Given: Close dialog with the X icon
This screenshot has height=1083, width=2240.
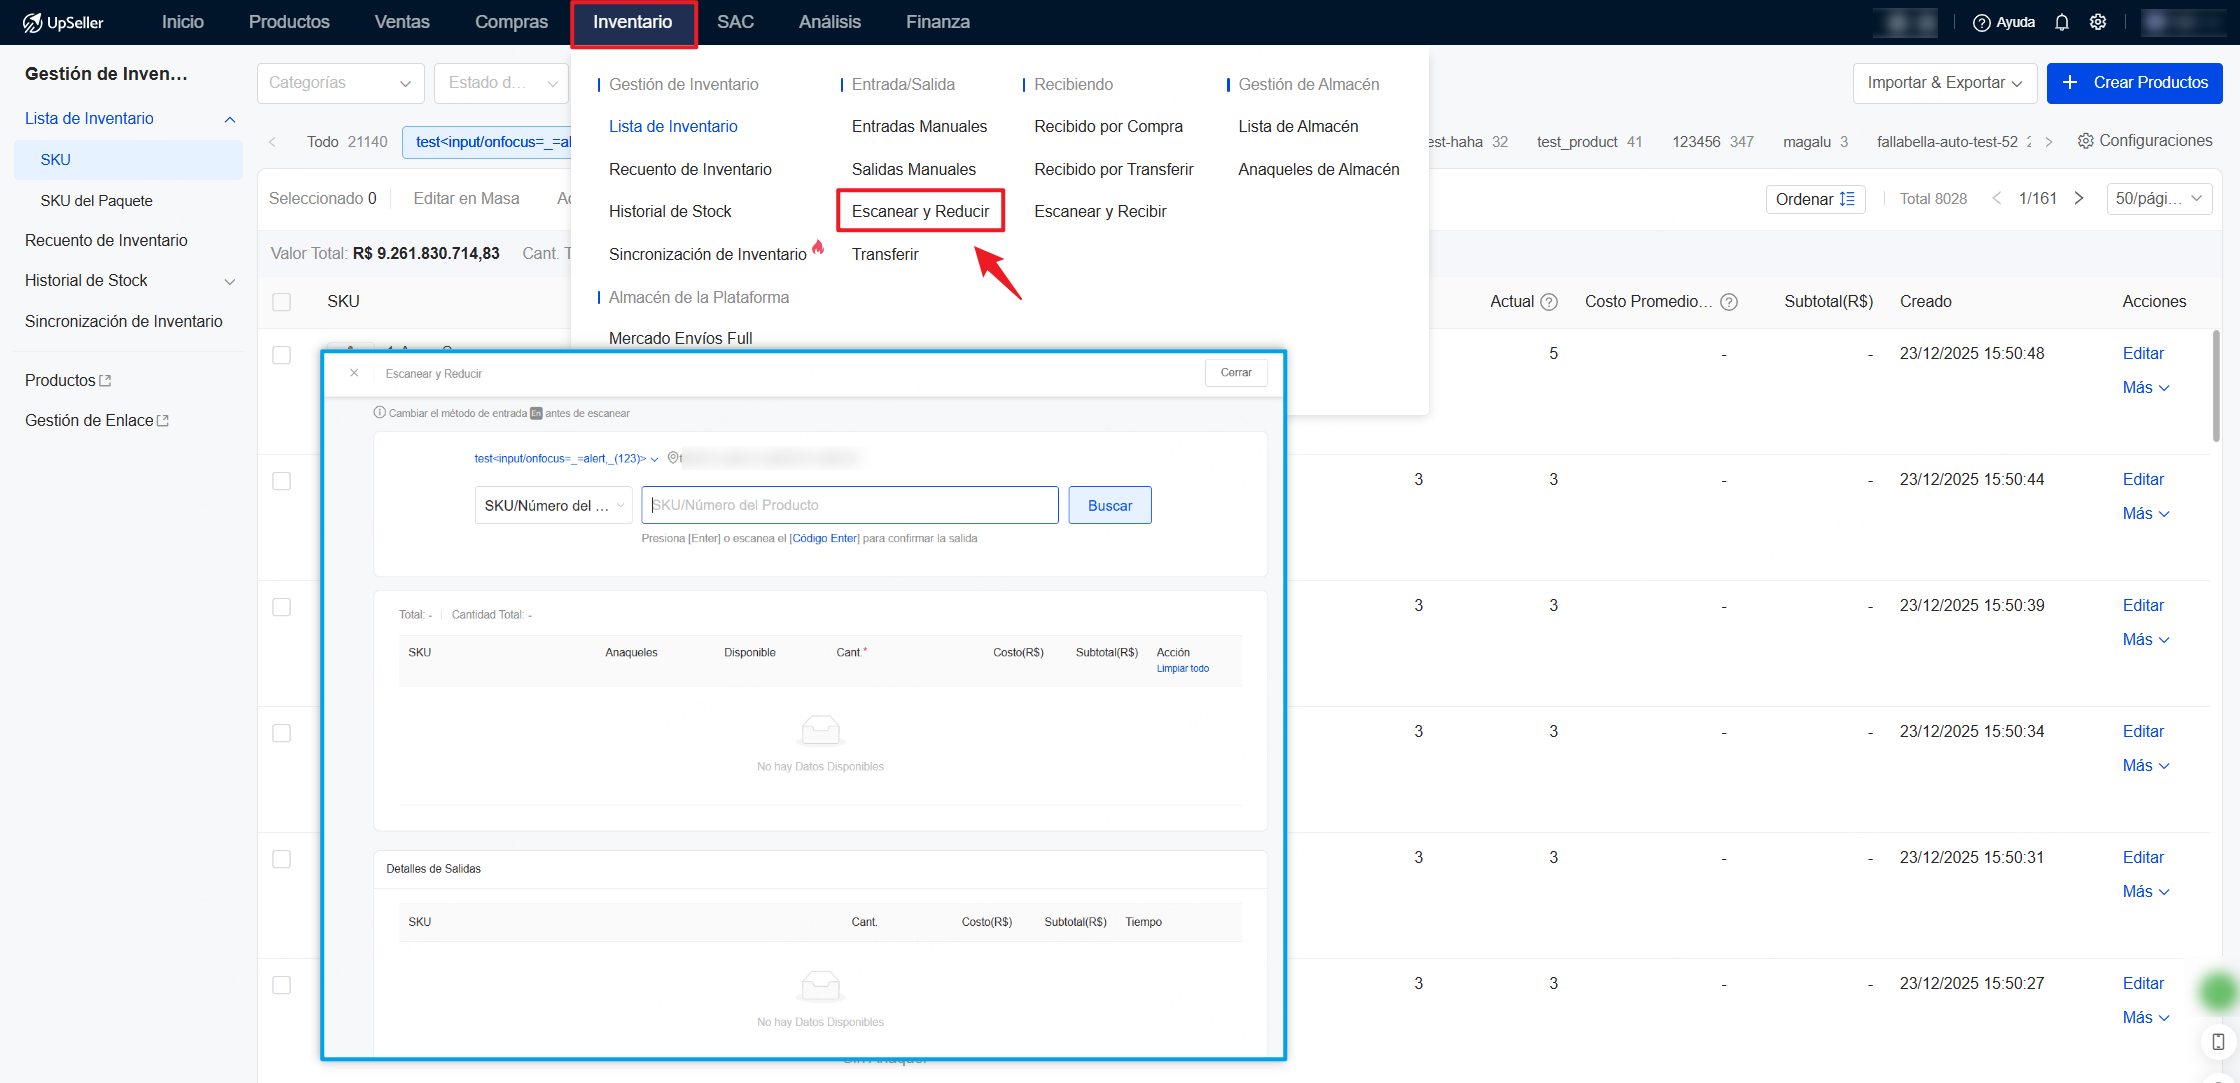Looking at the screenshot, I should tap(354, 373).
